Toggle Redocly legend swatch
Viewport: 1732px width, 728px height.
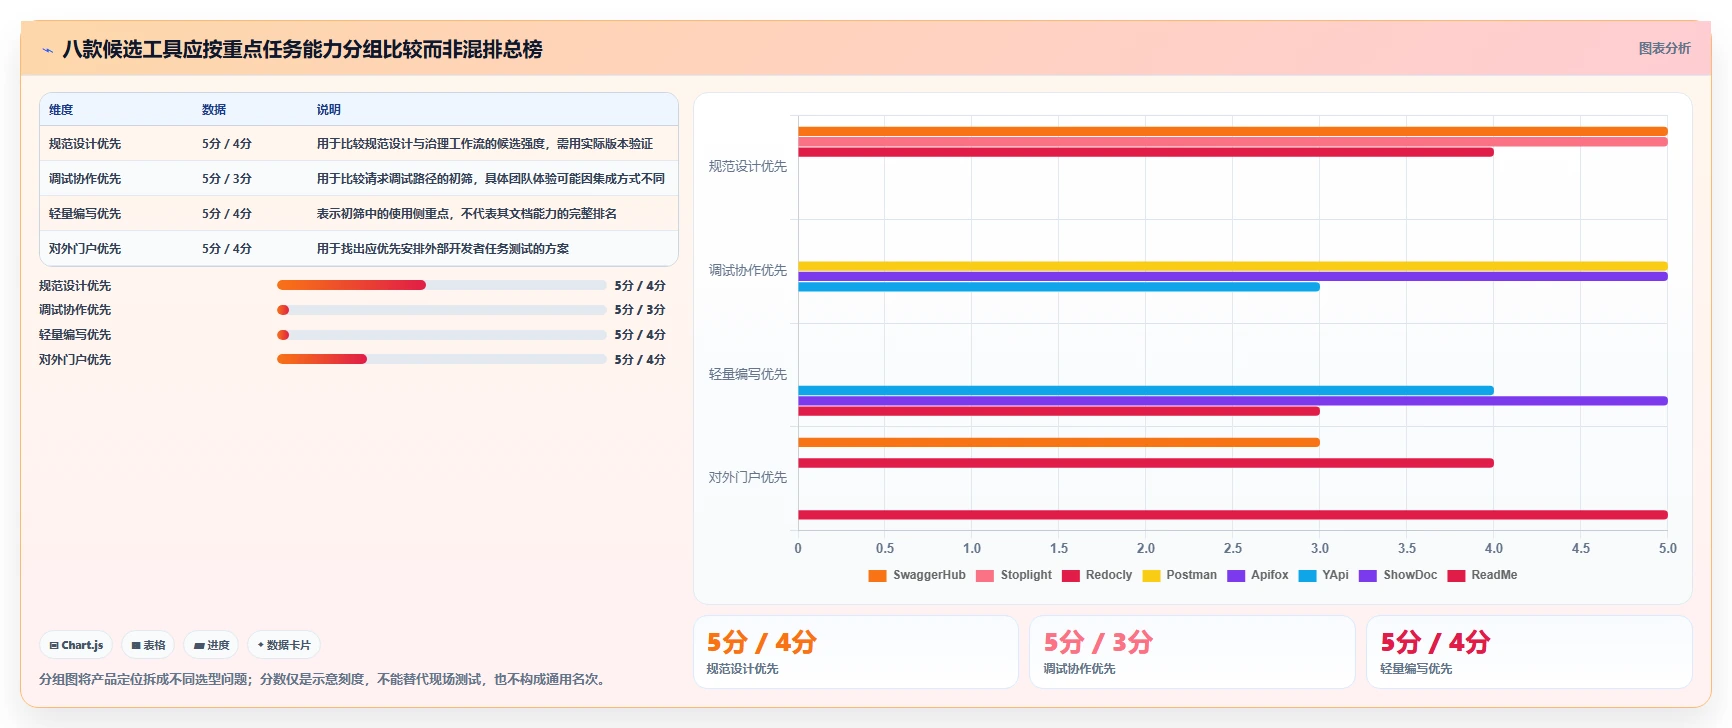(1070, 575)
